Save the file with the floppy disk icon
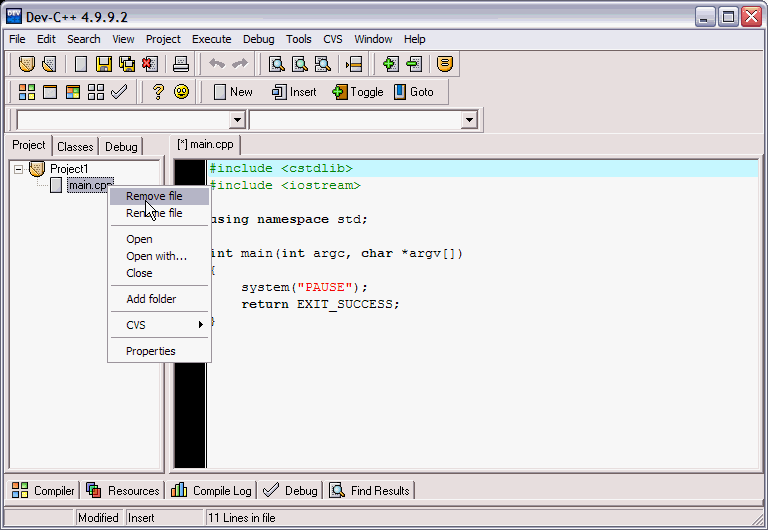This screenshot has width=768, height=530. (104, 64)
